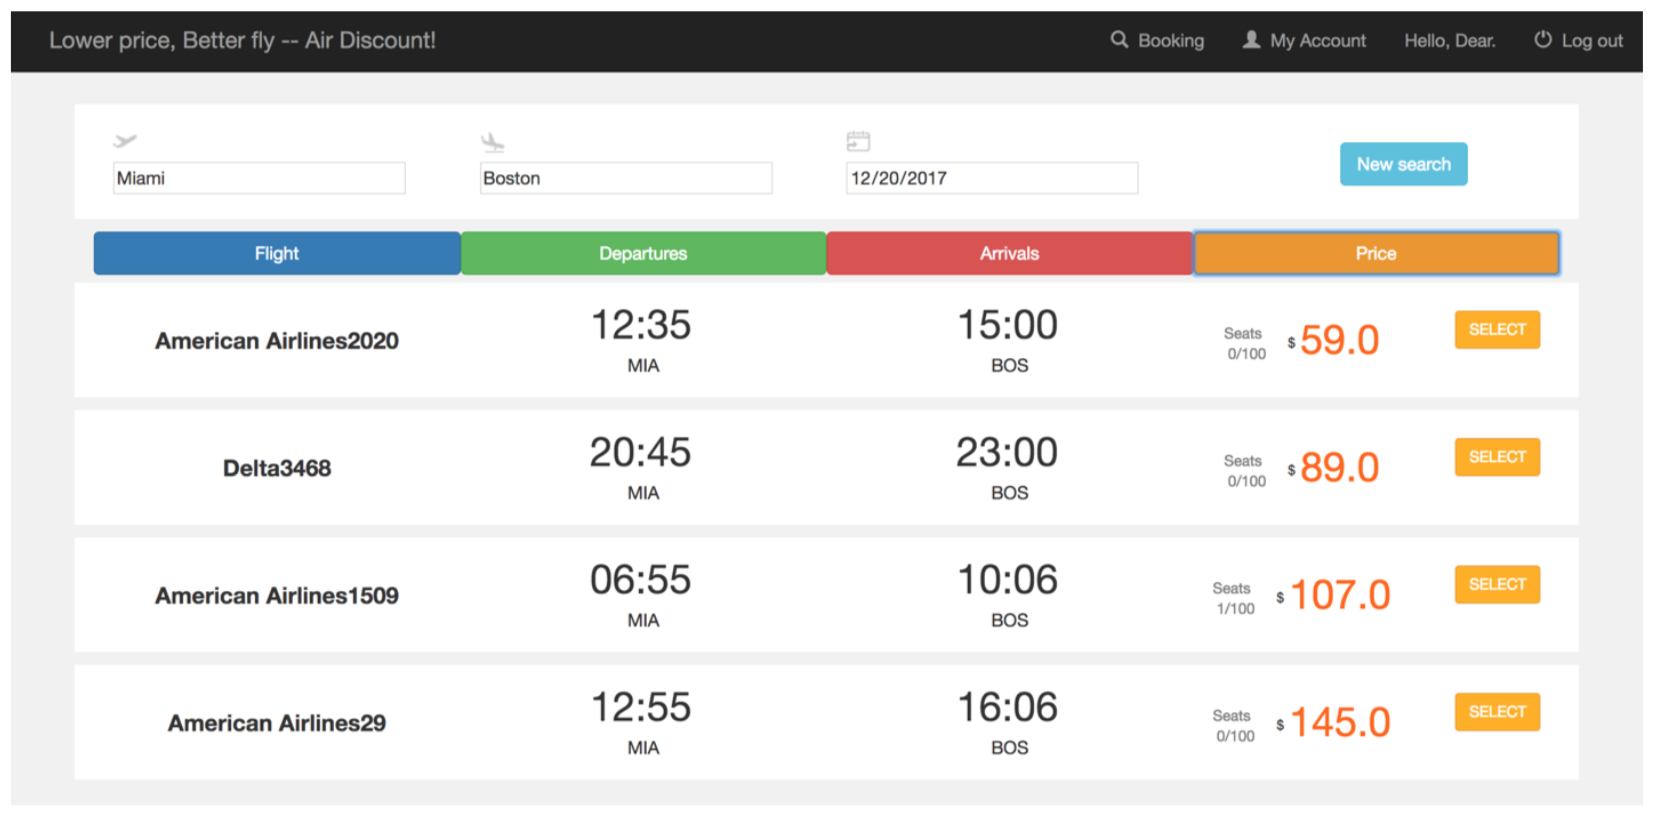This screenshot has height=814, width=1656.
Task: Edit the Miami origin field
Action: [x=259, y=178]
